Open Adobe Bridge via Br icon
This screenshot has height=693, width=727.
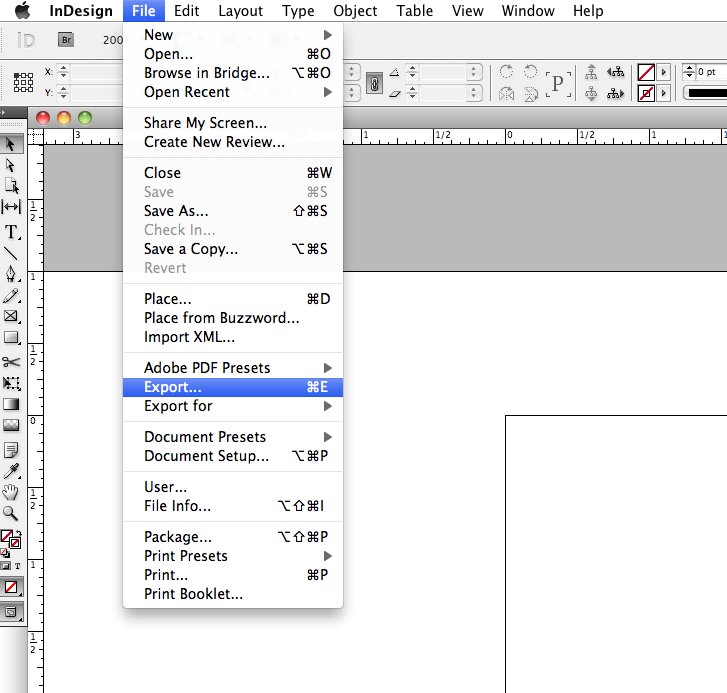66,40
